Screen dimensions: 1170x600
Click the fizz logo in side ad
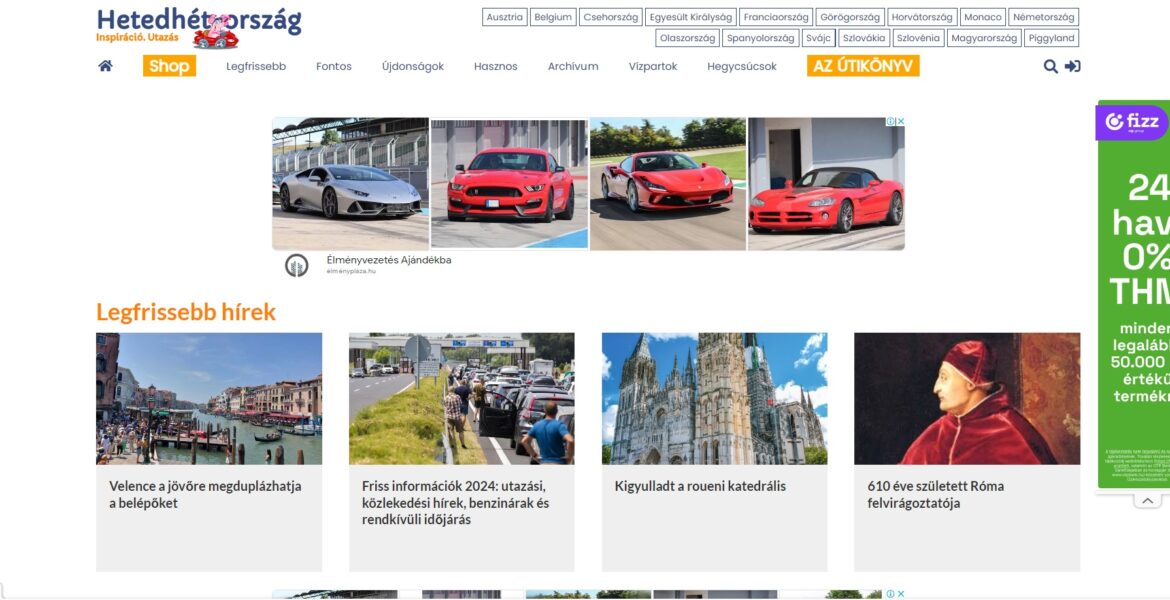coord(1132,122)
